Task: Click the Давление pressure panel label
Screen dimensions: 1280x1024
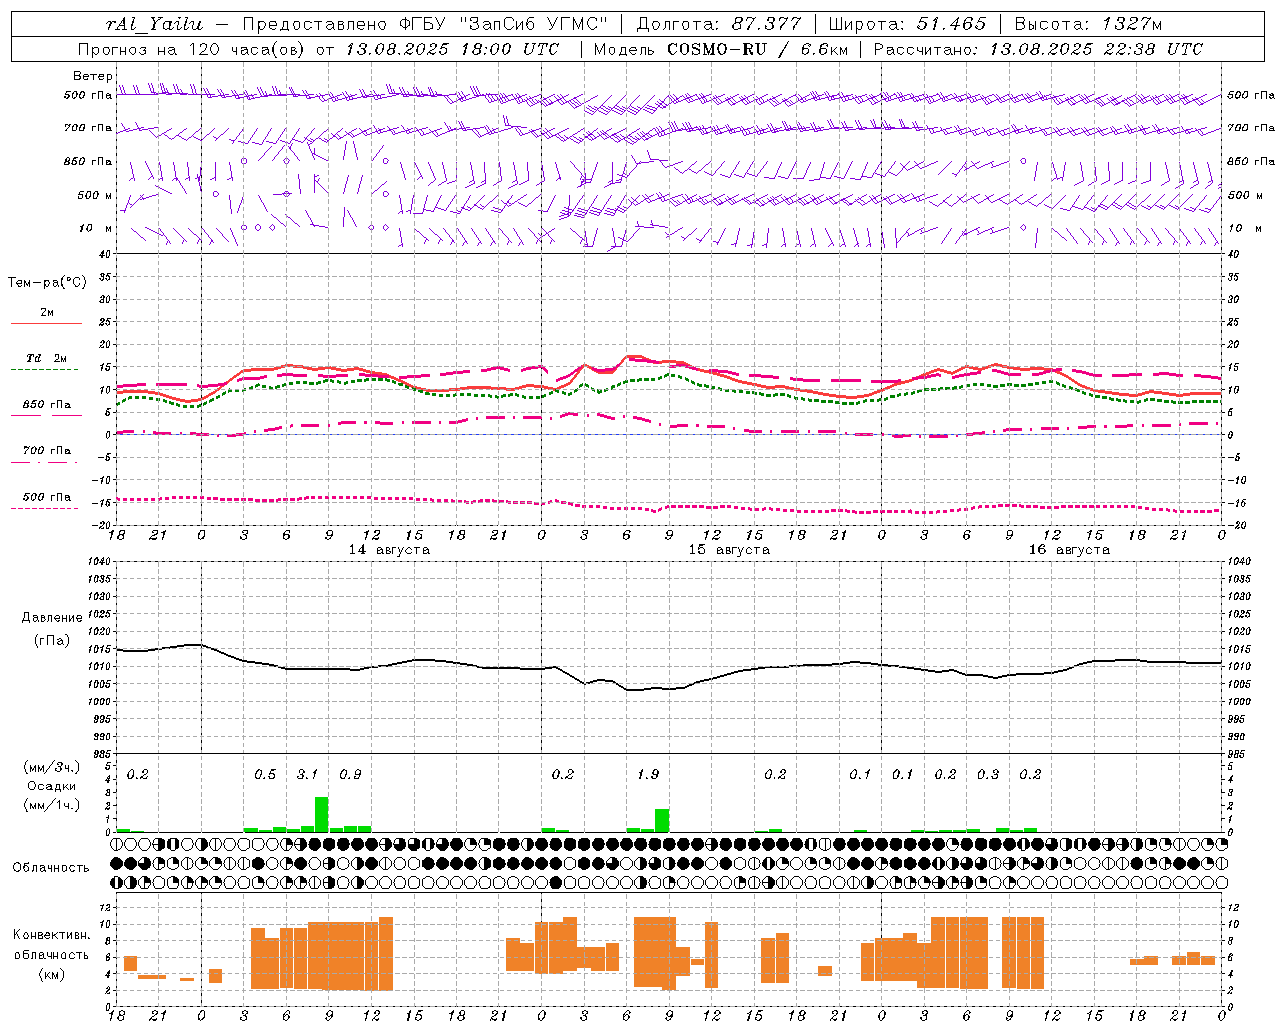Action: point(51,618)
